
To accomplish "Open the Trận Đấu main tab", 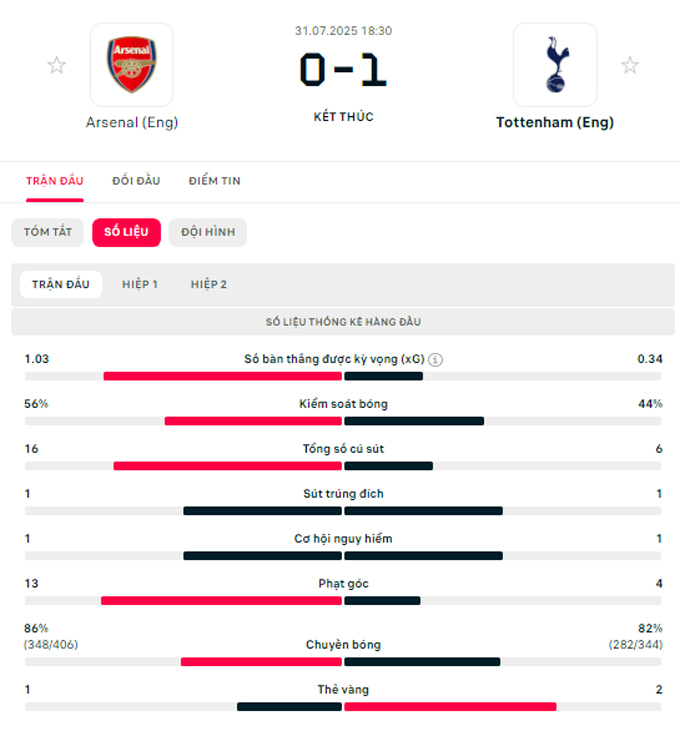I will click(x=55, y=181).
